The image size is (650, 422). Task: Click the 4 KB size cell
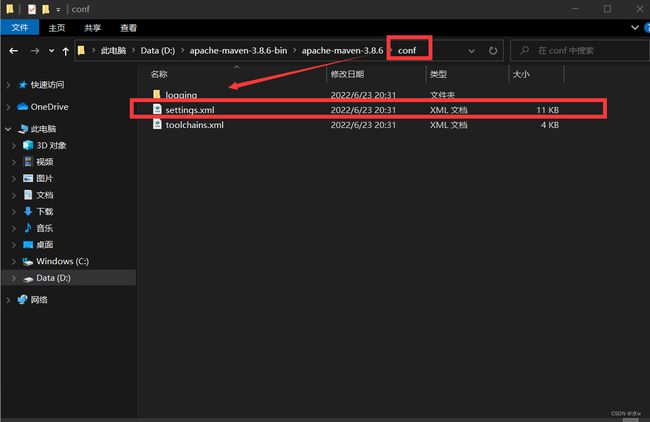tap(550, 125)
